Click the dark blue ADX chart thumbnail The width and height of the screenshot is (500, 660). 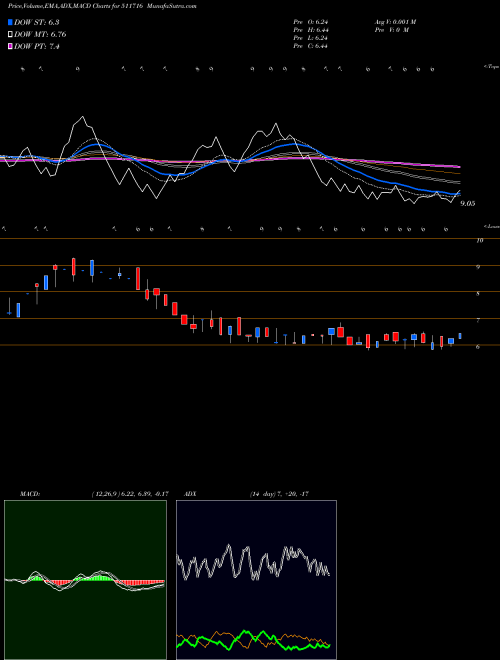(x=256, y=580)
